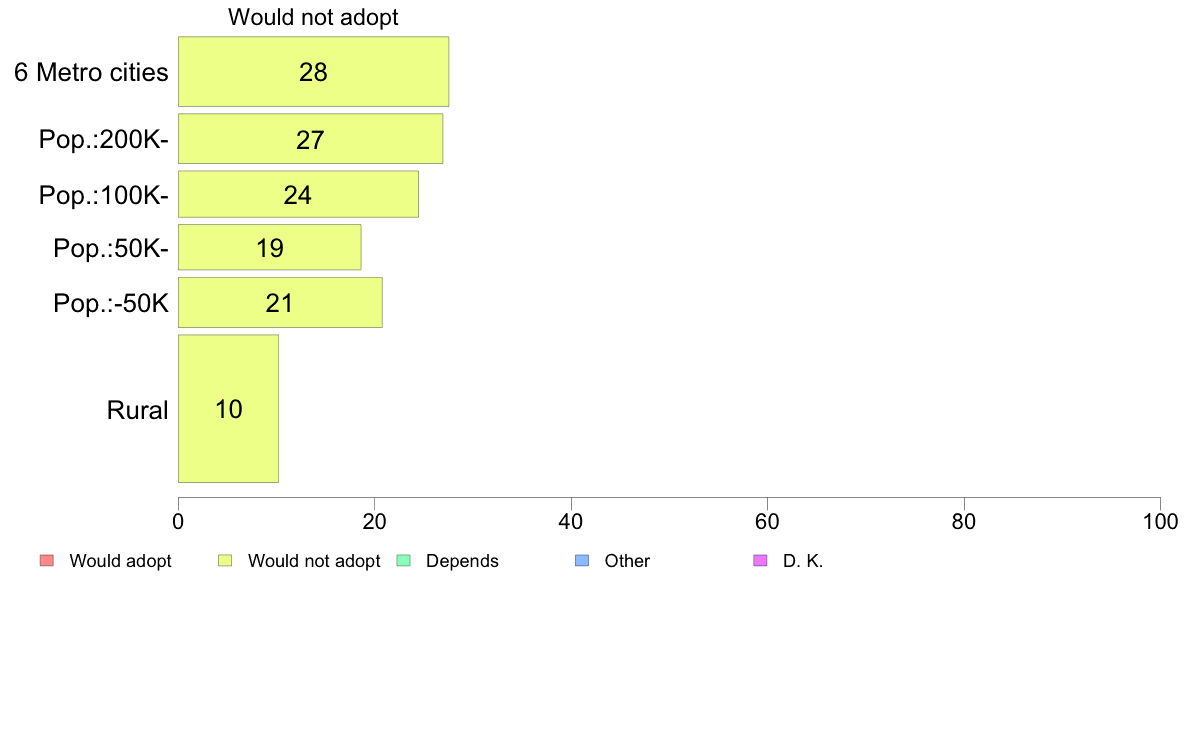Click the Would not adopt chart title
The height and width of the screenshot is (736, 1188).
pos(313,17)
